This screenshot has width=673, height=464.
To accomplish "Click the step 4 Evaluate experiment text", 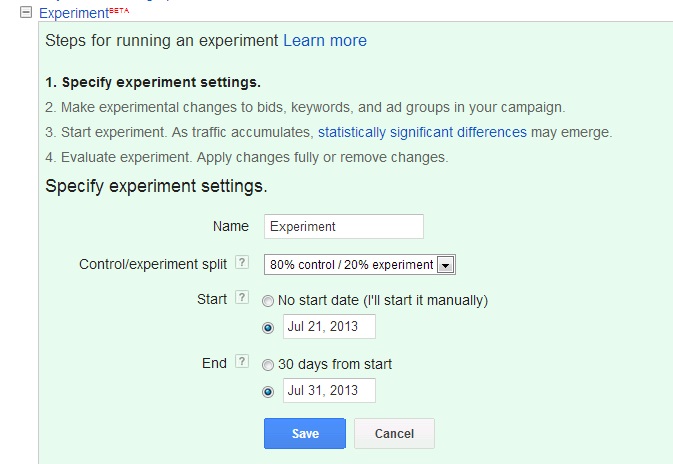I will pyautogui.click(x=247, y=157).
